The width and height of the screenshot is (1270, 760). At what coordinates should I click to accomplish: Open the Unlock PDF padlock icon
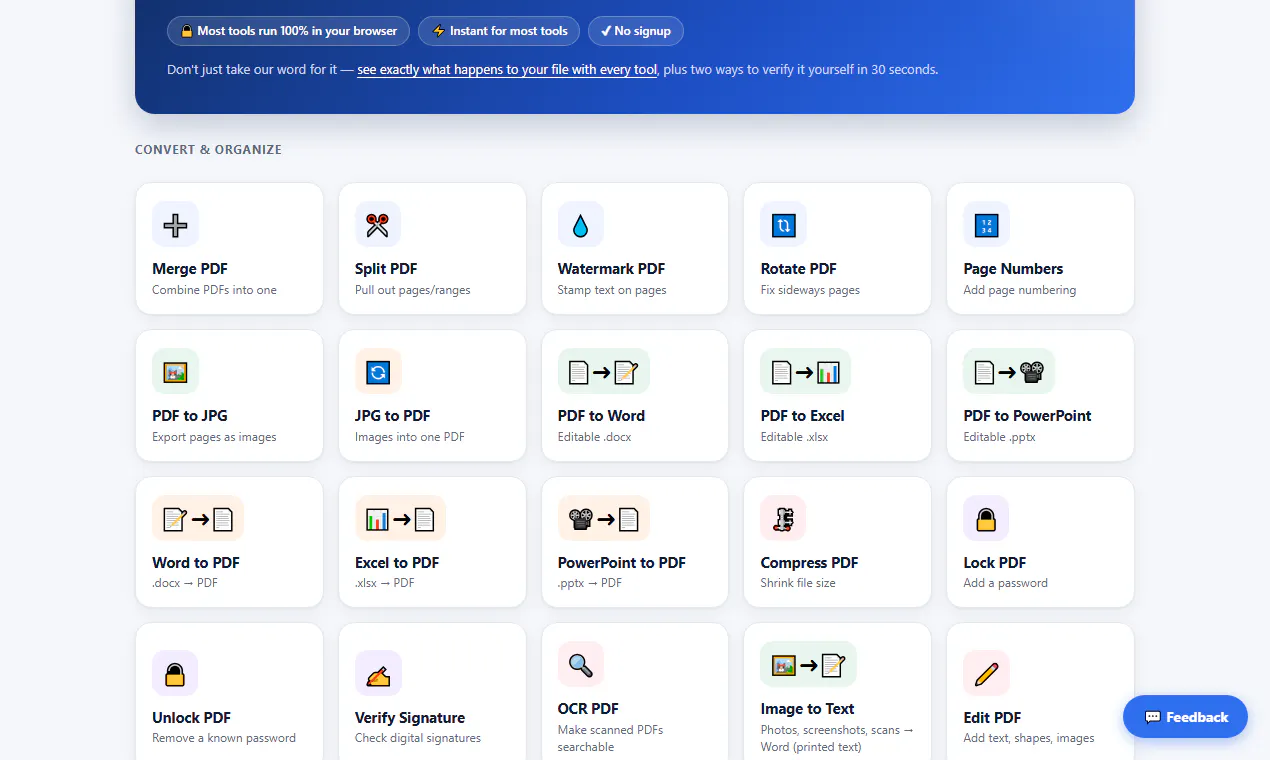point(175,673)
